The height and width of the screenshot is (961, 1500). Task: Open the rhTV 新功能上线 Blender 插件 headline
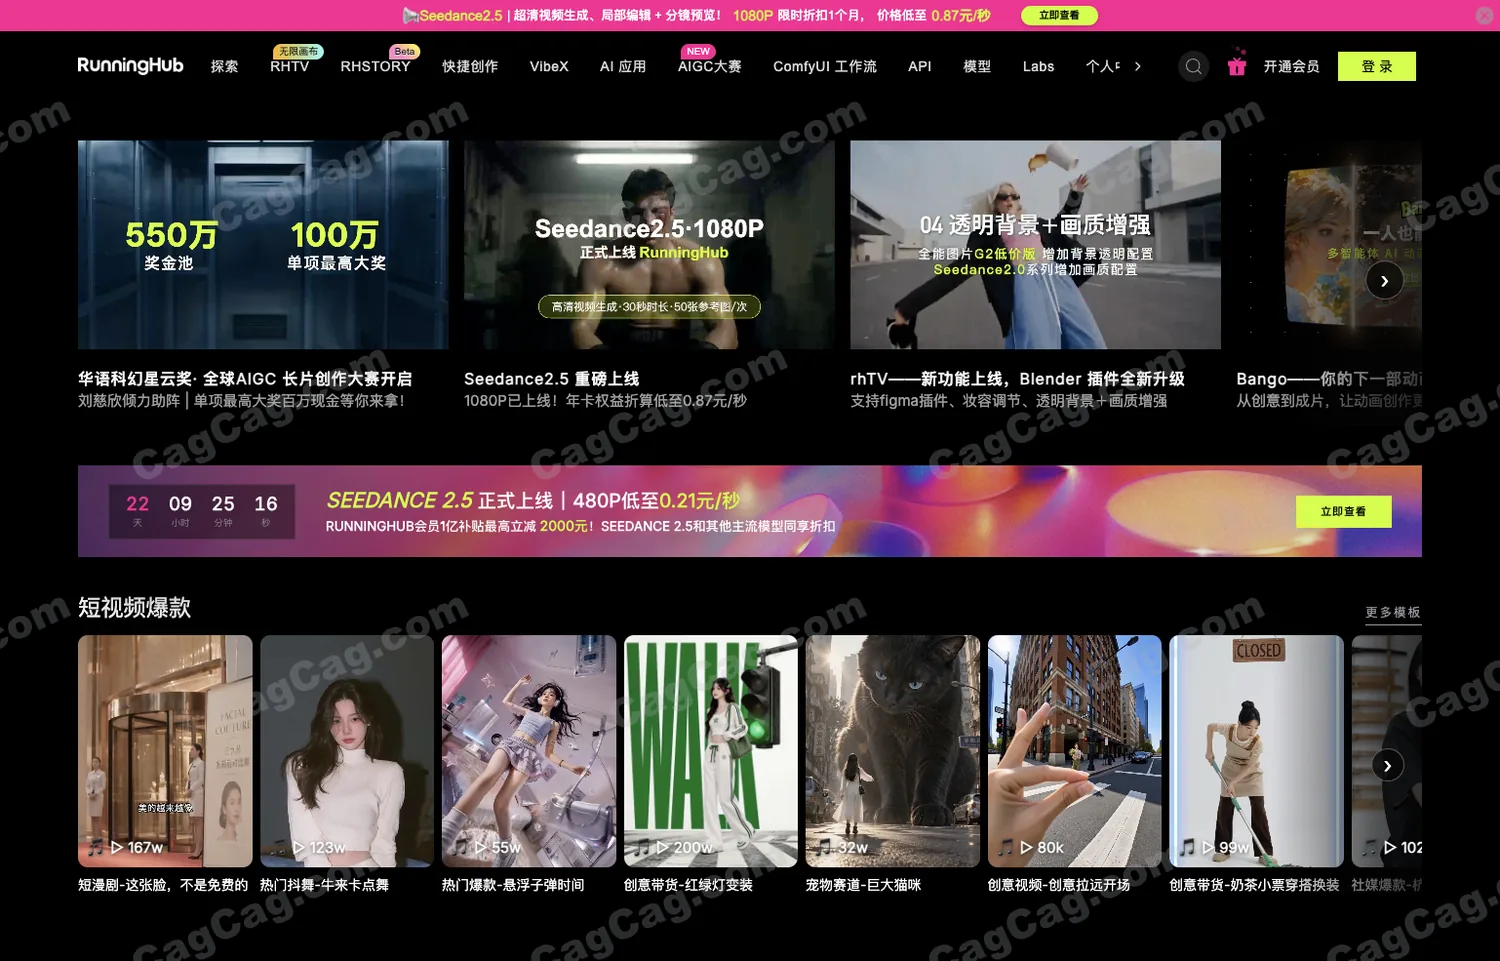[1017, 379]
